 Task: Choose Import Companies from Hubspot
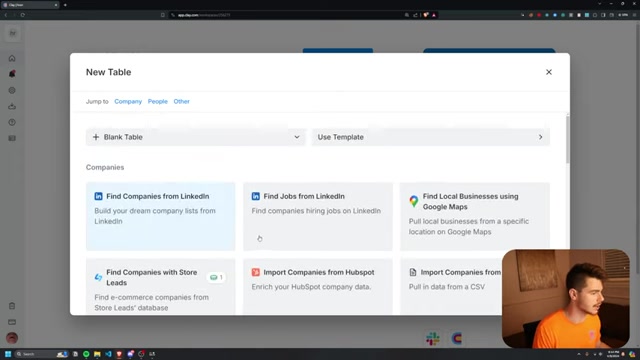tap(318, 287)
